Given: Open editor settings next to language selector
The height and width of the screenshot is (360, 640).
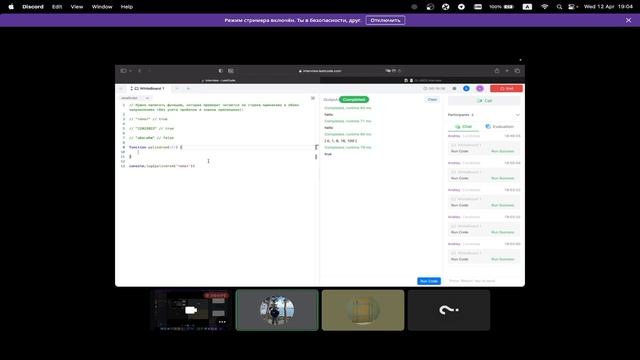Looking at the screenshot, I should [x=147, y=98].
